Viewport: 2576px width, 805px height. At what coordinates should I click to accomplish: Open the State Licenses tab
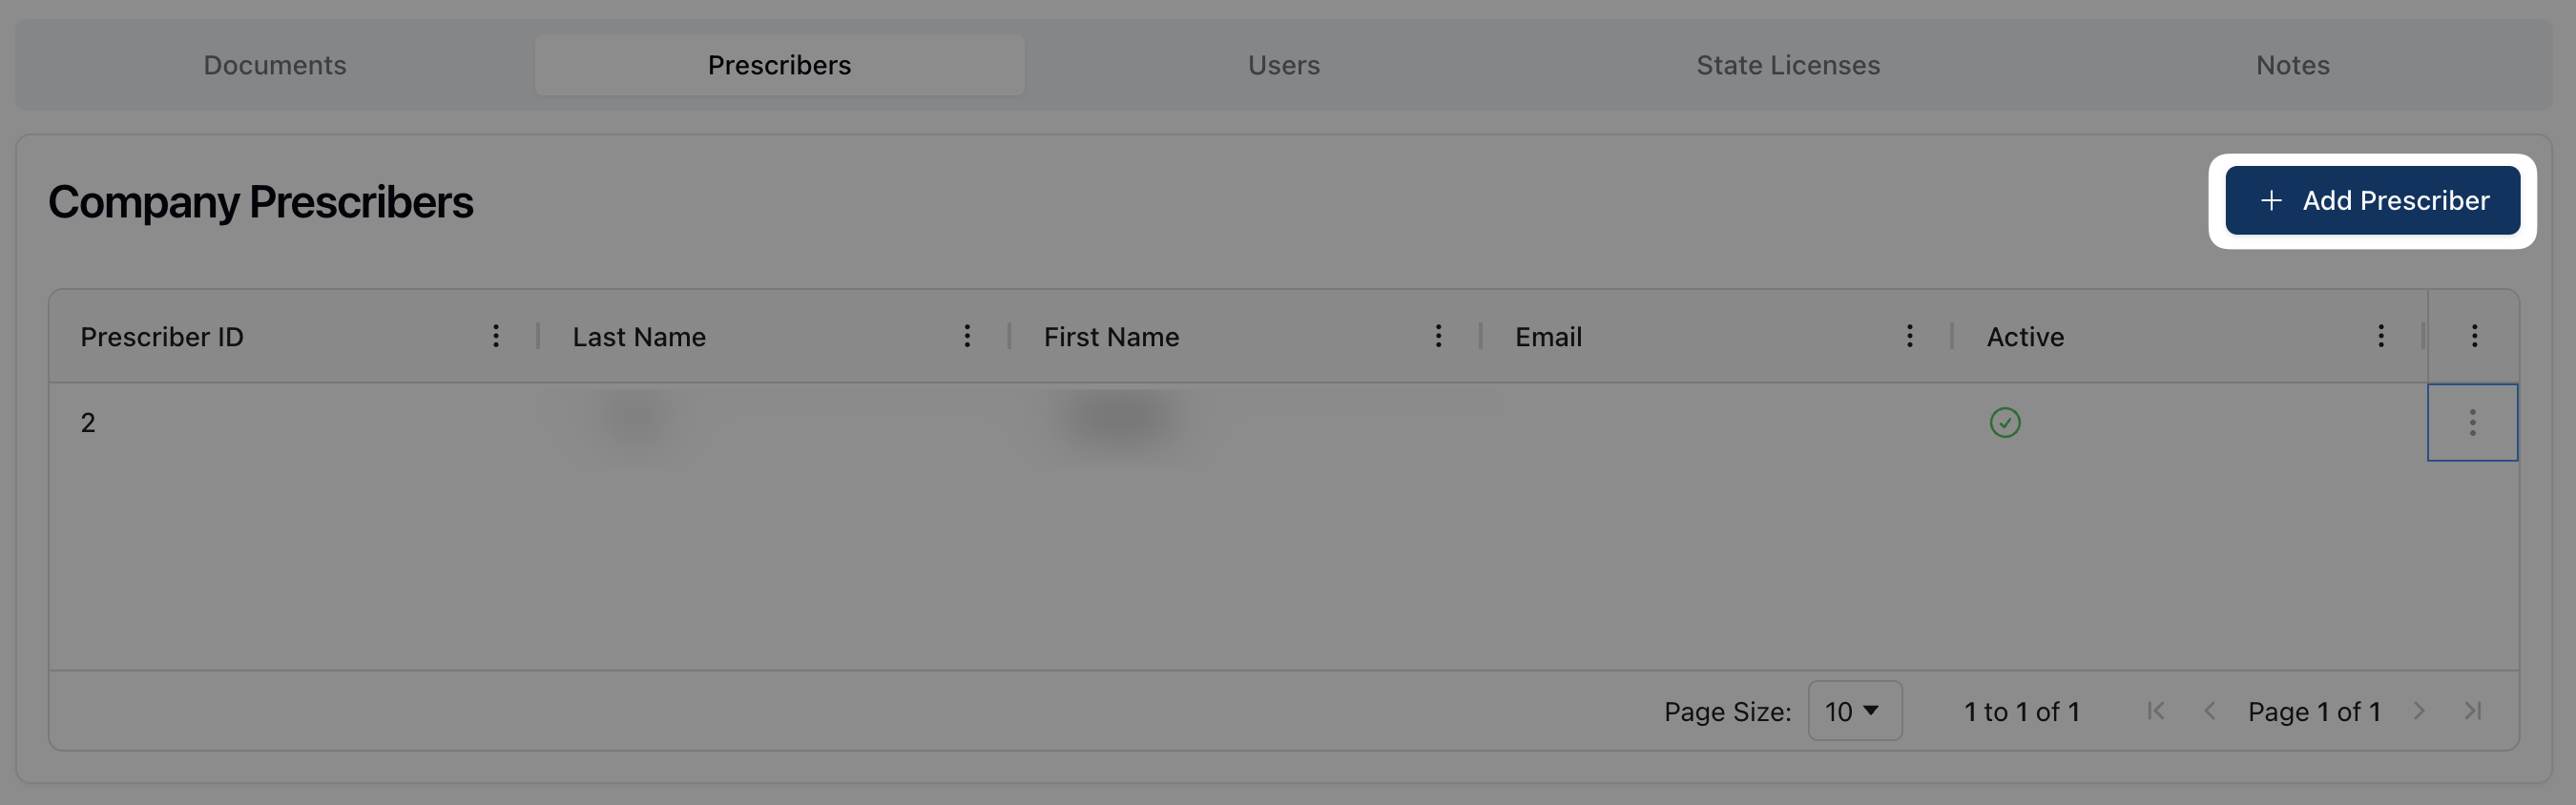[1787, 65]
